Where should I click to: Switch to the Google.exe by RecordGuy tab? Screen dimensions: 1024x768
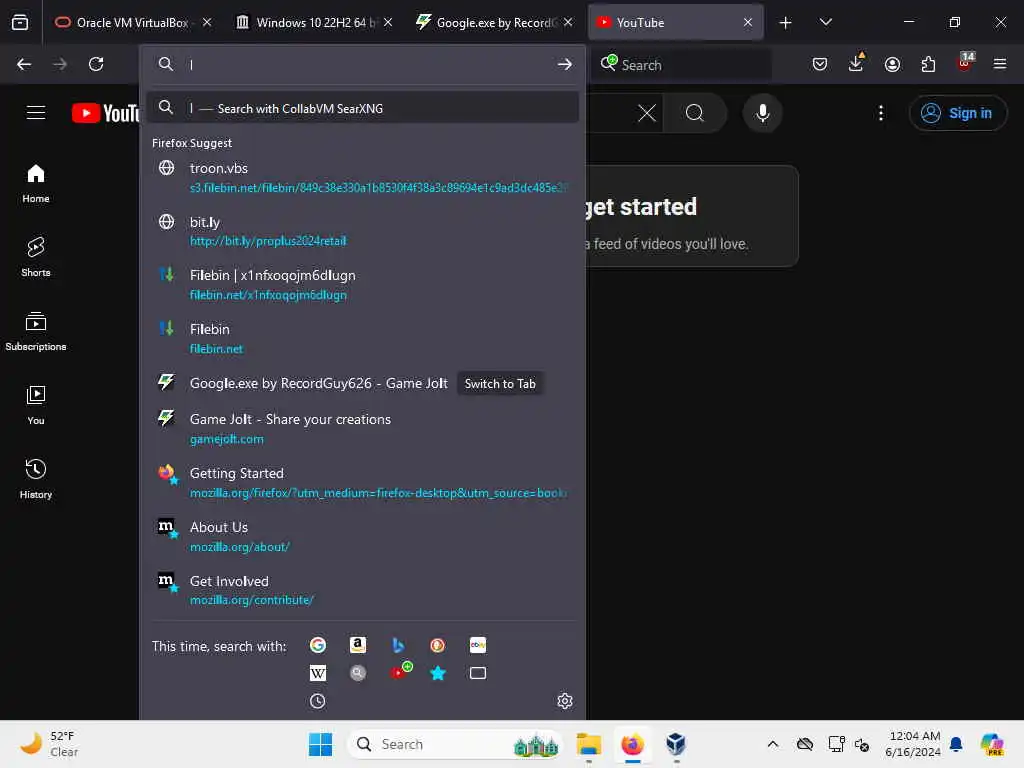494,23
